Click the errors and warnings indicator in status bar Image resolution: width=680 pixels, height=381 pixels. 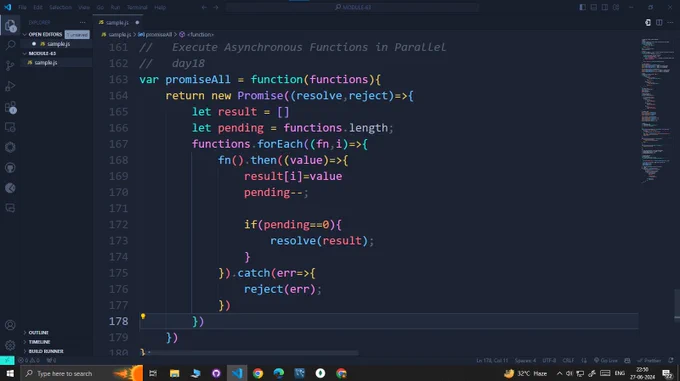(x=29, y=360)
